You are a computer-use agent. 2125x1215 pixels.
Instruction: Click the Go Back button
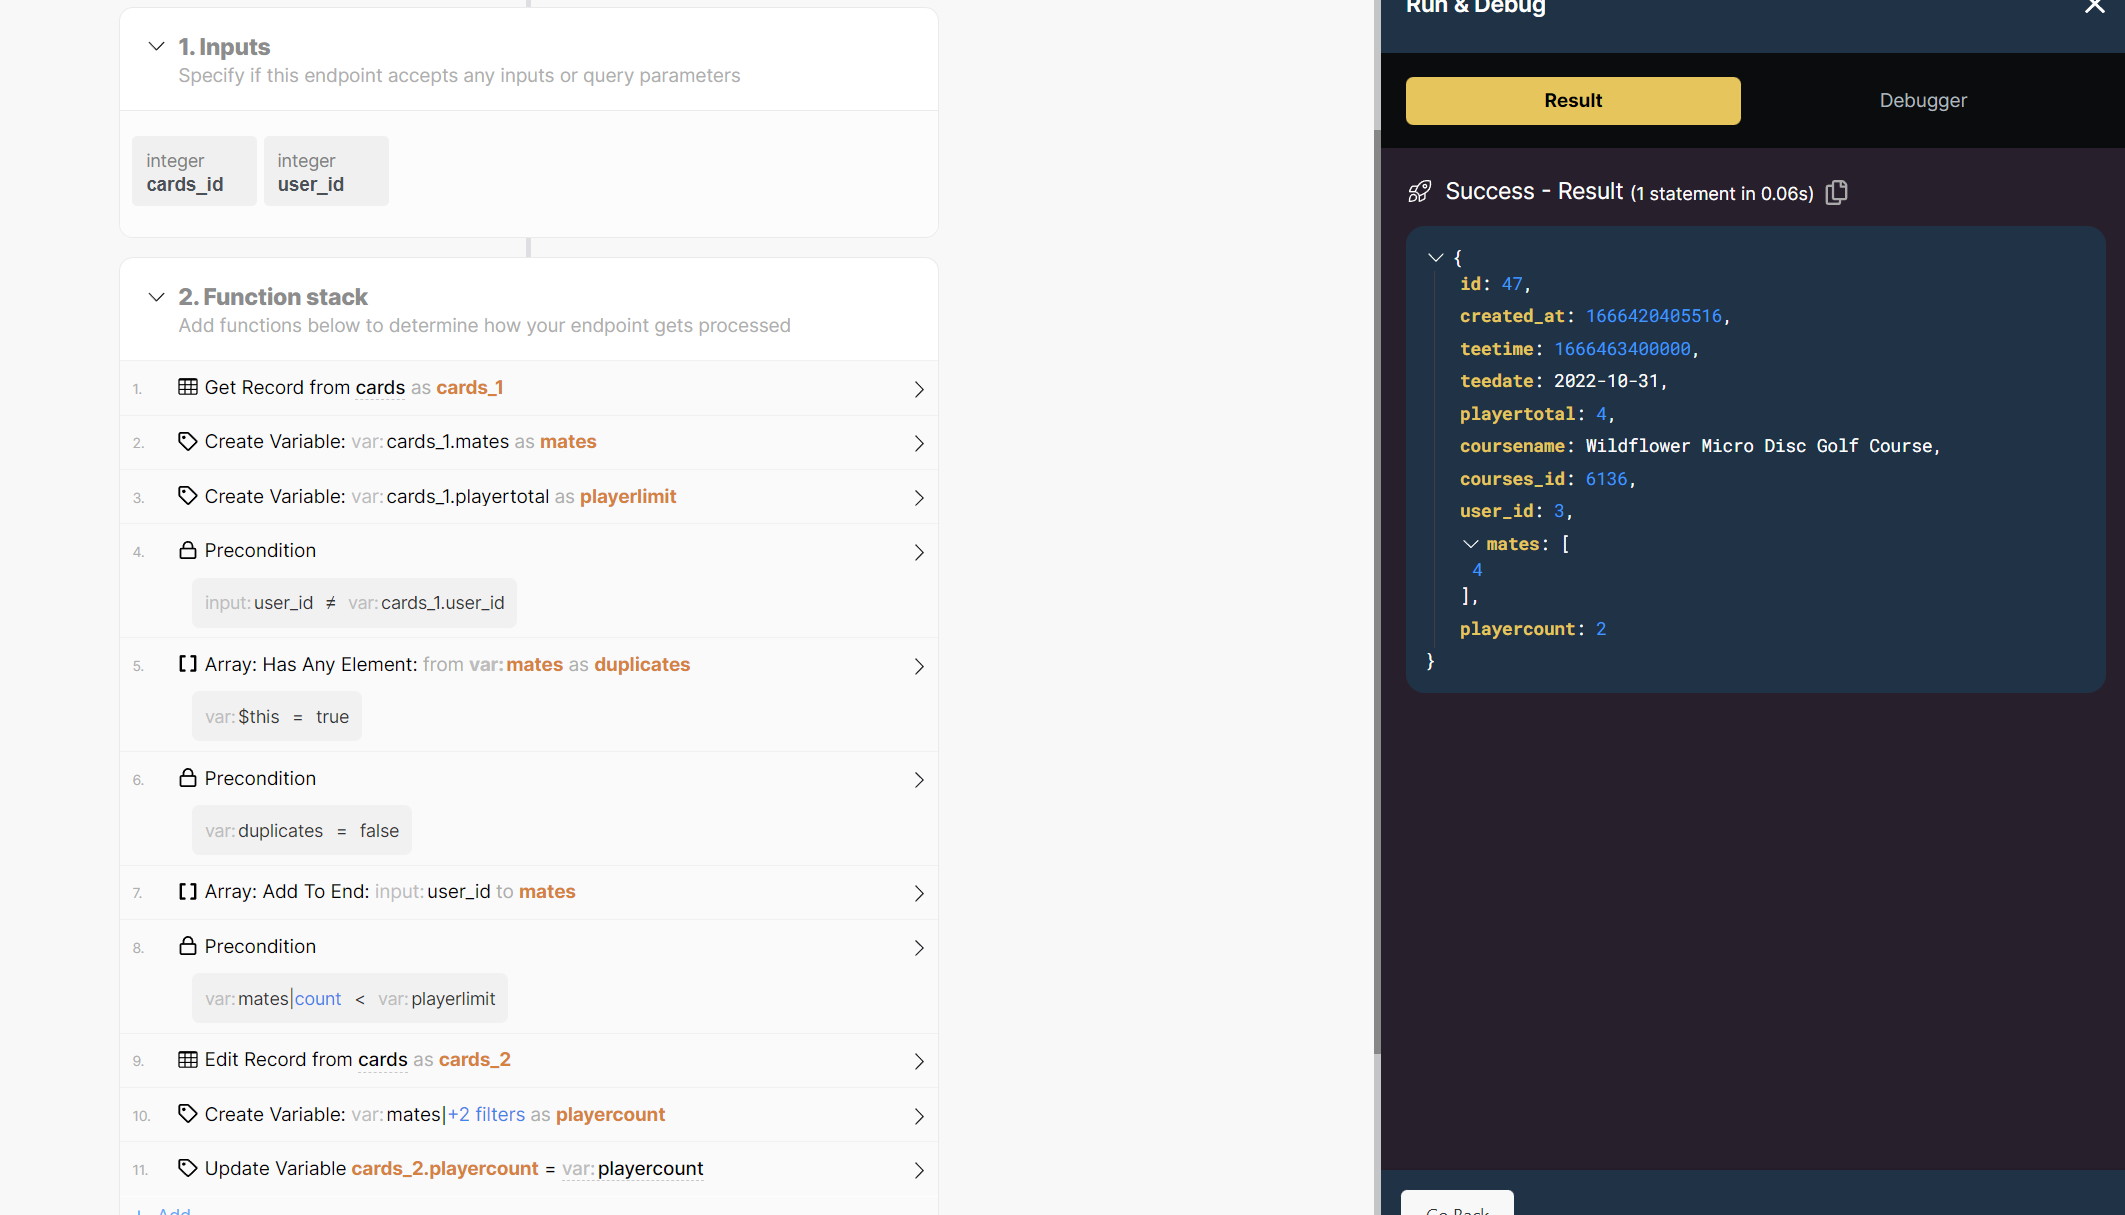point(1457,1204)
